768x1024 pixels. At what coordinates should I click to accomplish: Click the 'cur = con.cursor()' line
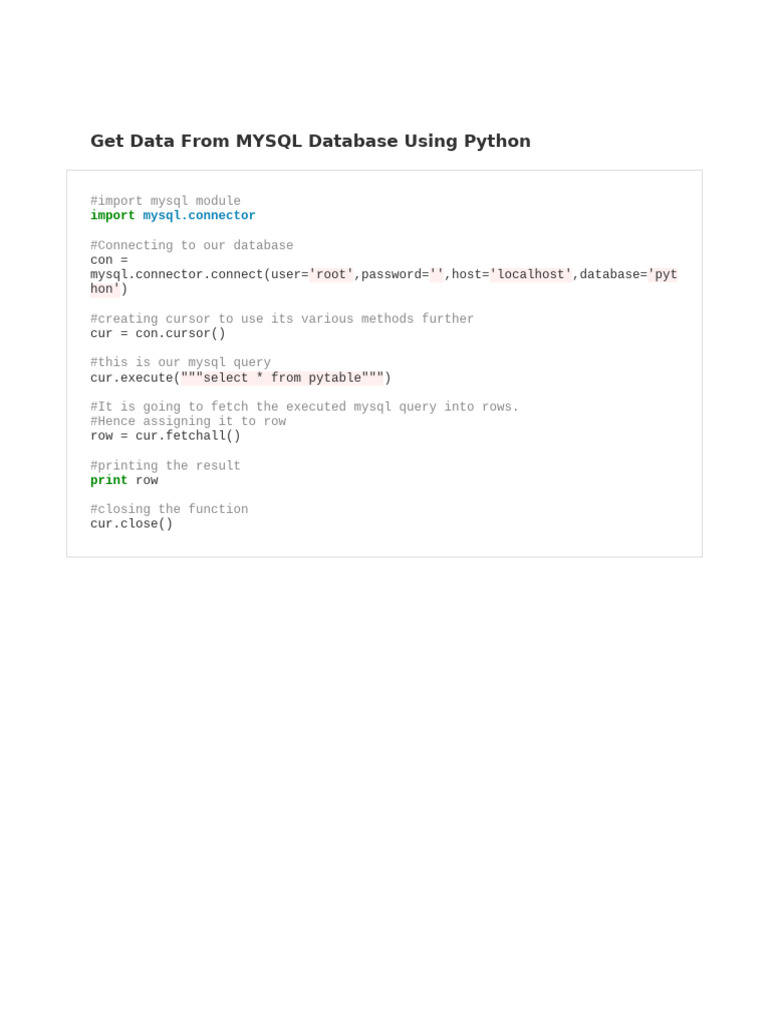158,333
